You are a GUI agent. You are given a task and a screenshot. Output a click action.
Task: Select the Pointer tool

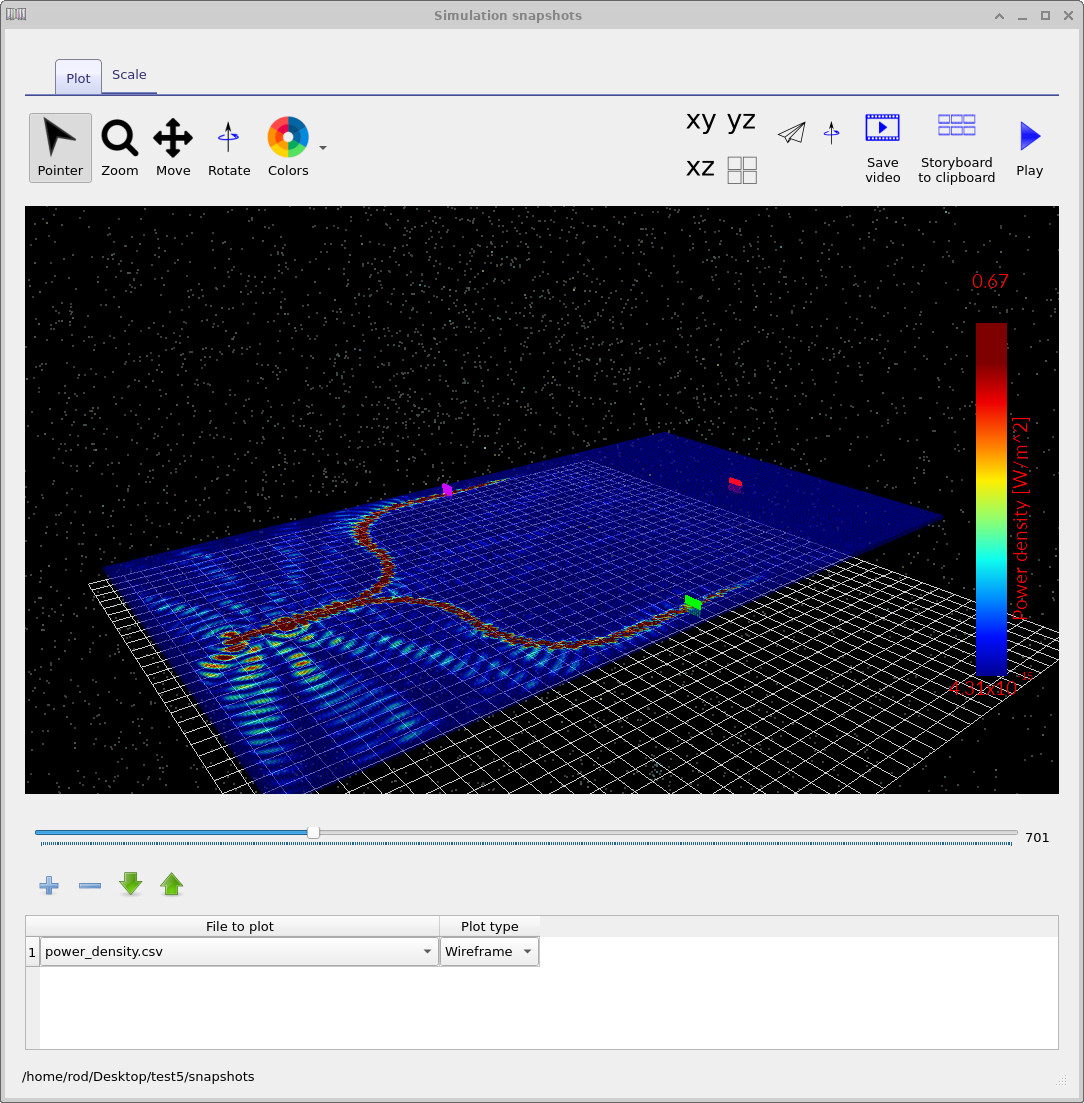pyautogui.click(x=60, y=147)
